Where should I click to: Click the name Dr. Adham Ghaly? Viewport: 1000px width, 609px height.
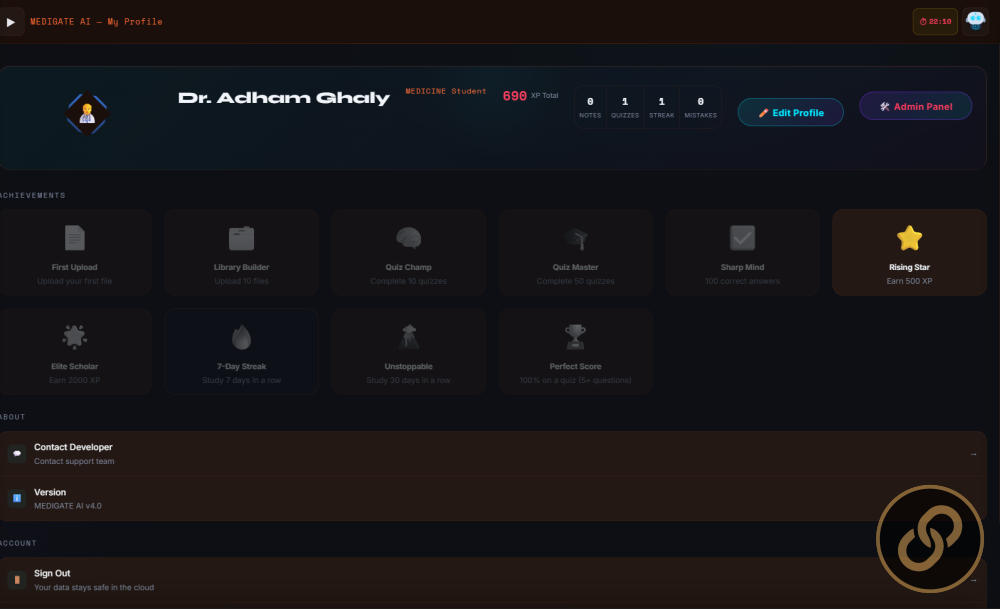284,98
